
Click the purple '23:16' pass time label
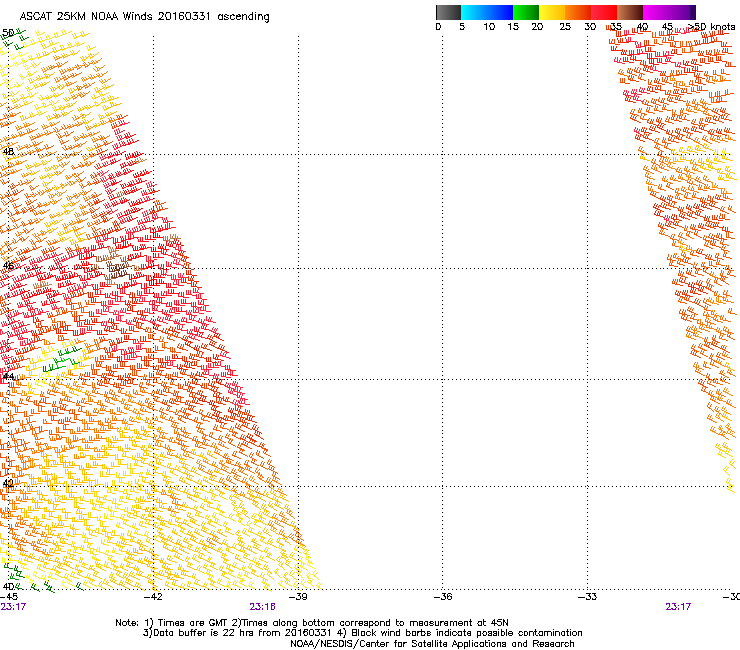click(x=262, y=607)
